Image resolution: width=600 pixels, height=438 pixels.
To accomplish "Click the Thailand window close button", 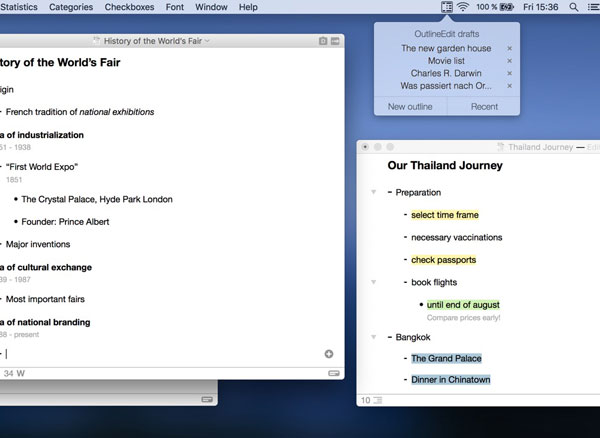I will pos(365,147).
